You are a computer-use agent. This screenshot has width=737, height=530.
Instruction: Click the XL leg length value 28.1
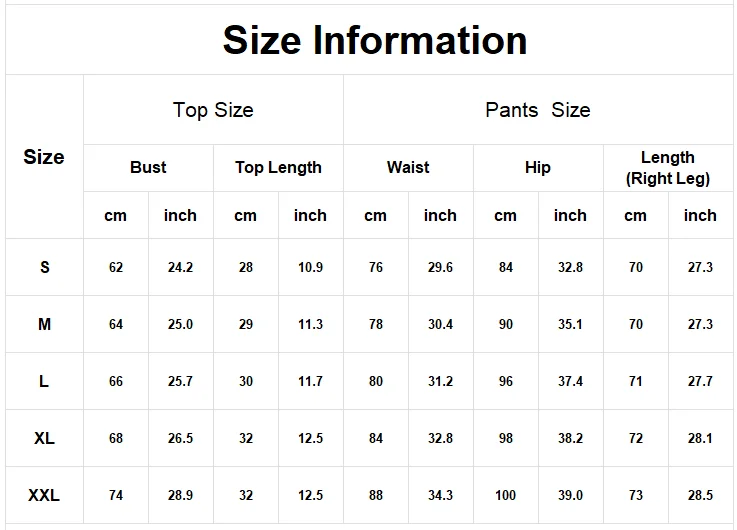point(700,438)
